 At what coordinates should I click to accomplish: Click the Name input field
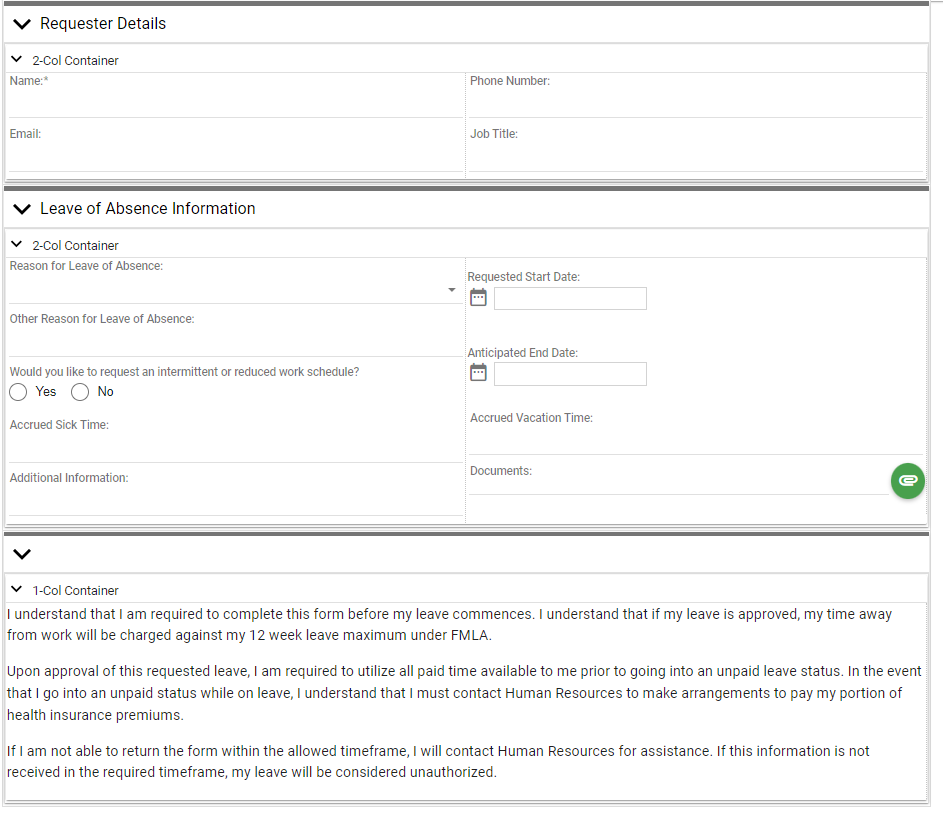235,104
